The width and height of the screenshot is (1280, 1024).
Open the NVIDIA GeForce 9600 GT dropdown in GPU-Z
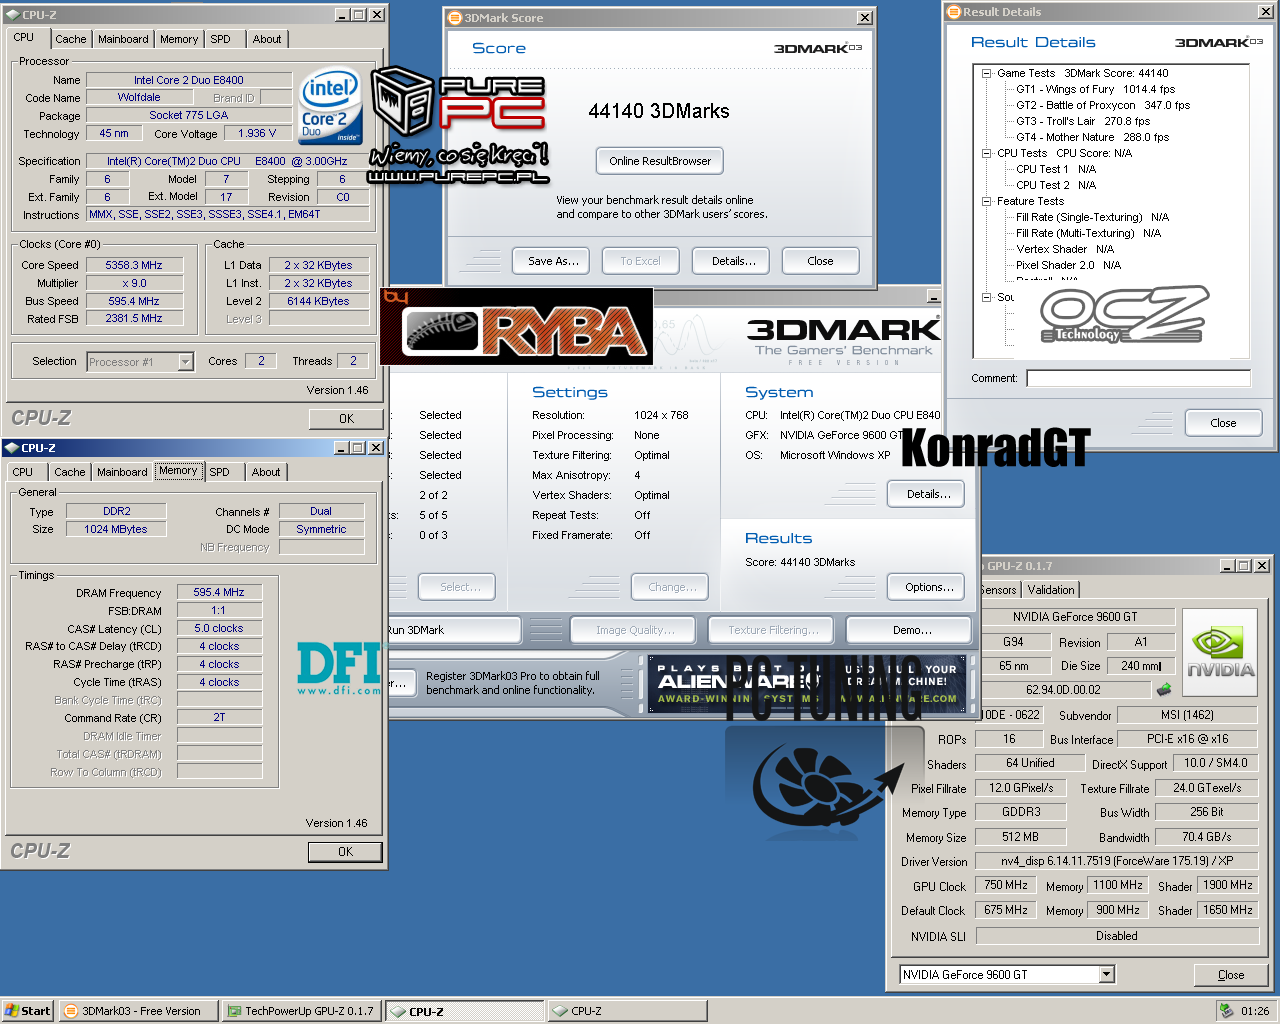(1106, 974)
